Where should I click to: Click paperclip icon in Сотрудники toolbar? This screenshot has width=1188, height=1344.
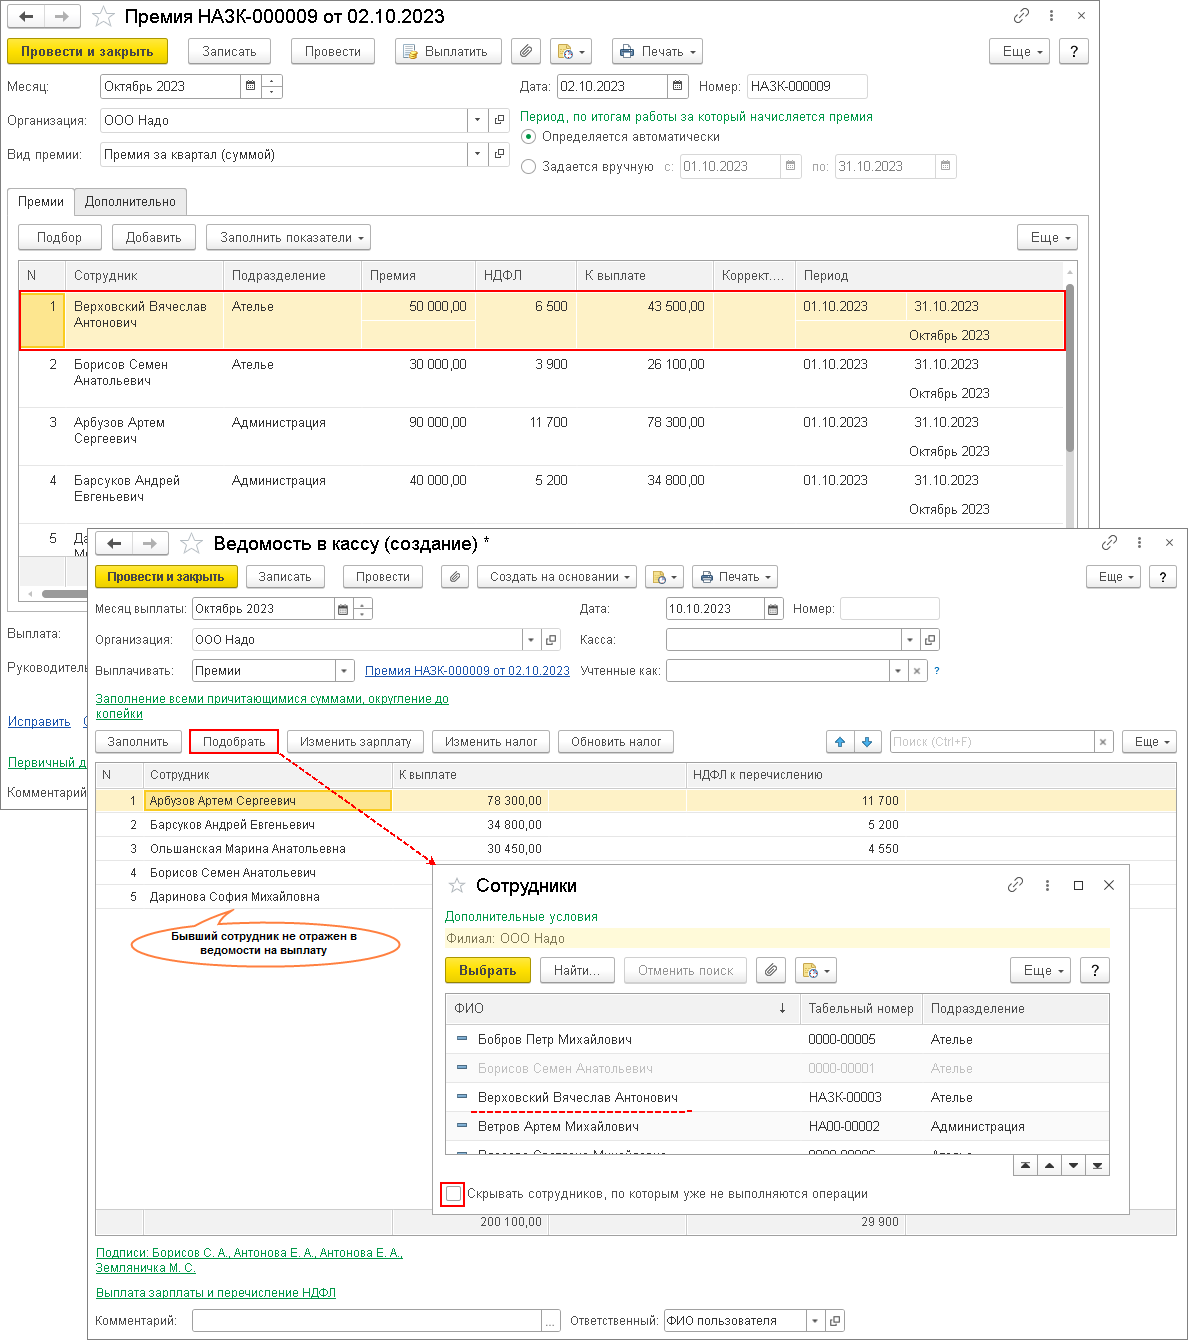769,970
